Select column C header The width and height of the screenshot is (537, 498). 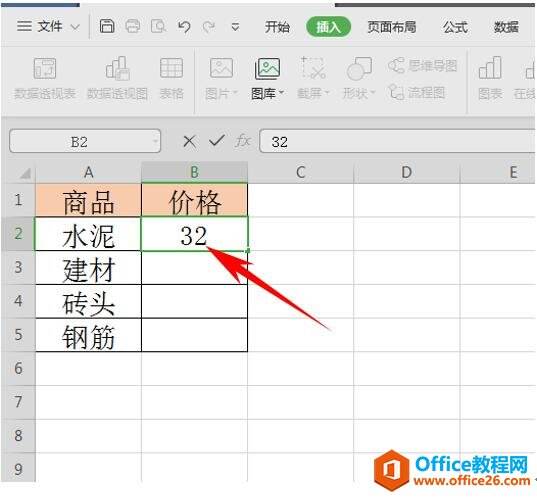[300, 172]
